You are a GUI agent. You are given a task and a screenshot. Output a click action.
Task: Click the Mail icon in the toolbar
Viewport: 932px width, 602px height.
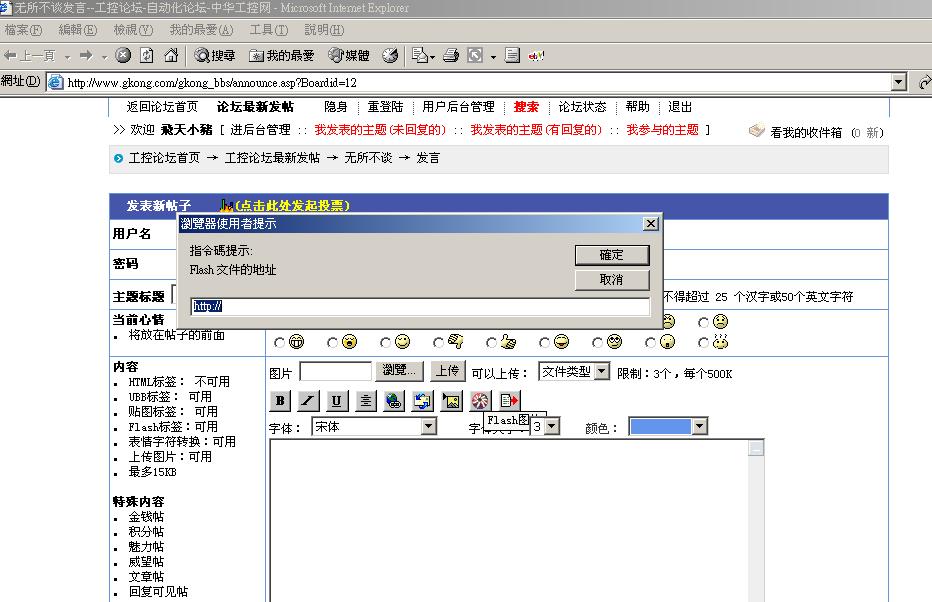point(420,56)
